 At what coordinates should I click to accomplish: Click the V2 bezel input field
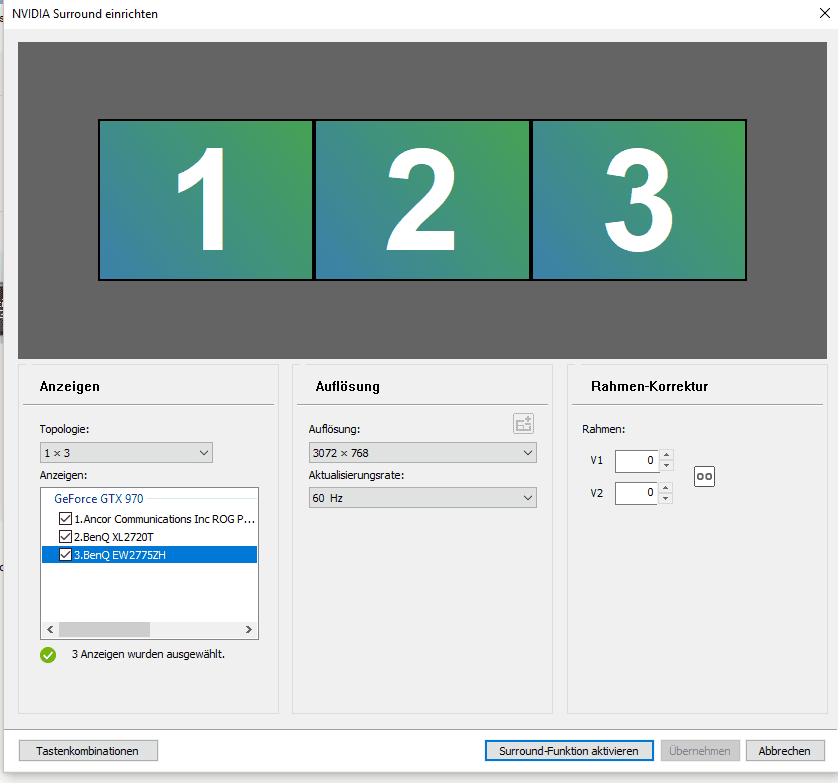(x=637, y=493)
